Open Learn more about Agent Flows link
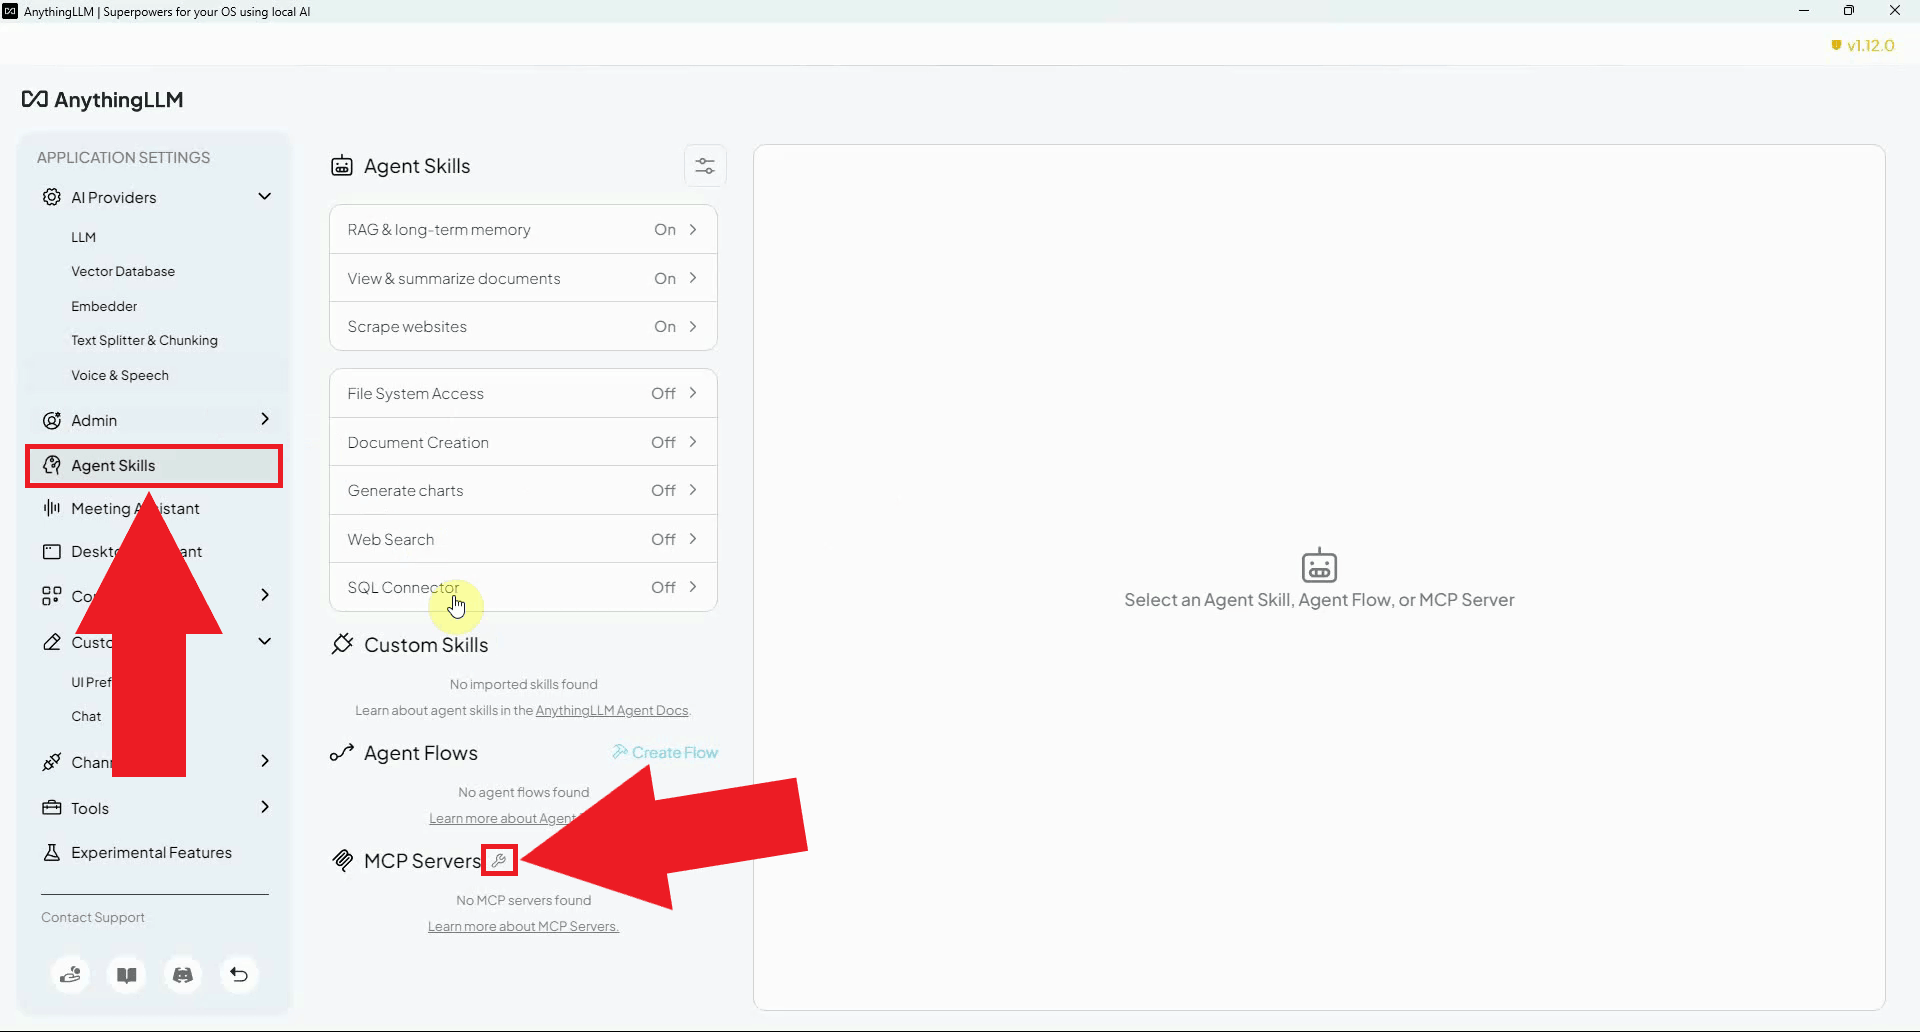This screenshot has height=1032, width=1920. click(x=503, y=818)
